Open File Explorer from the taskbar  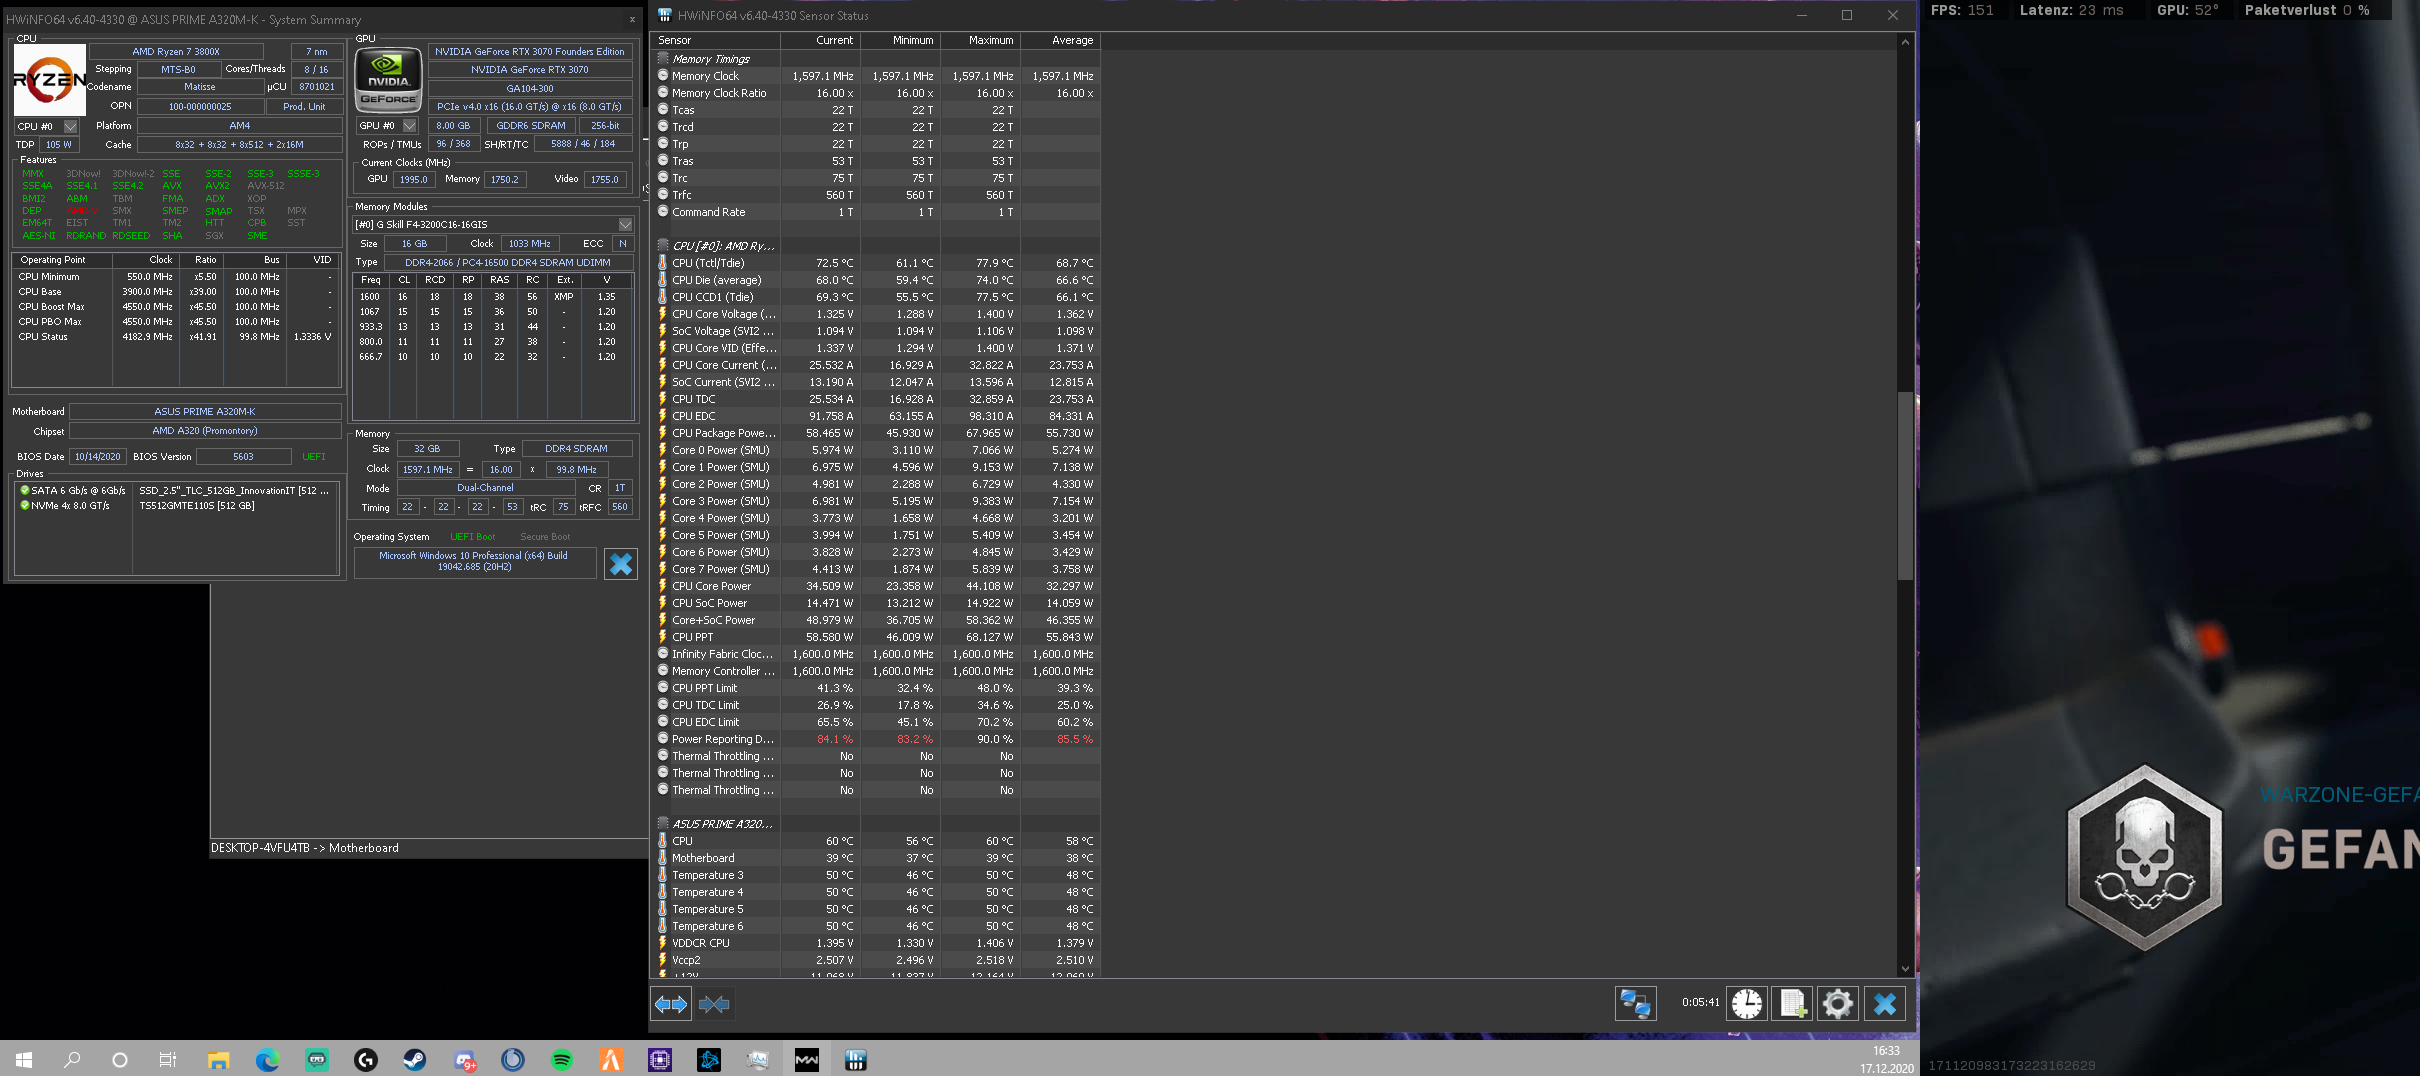(218, 1060)
